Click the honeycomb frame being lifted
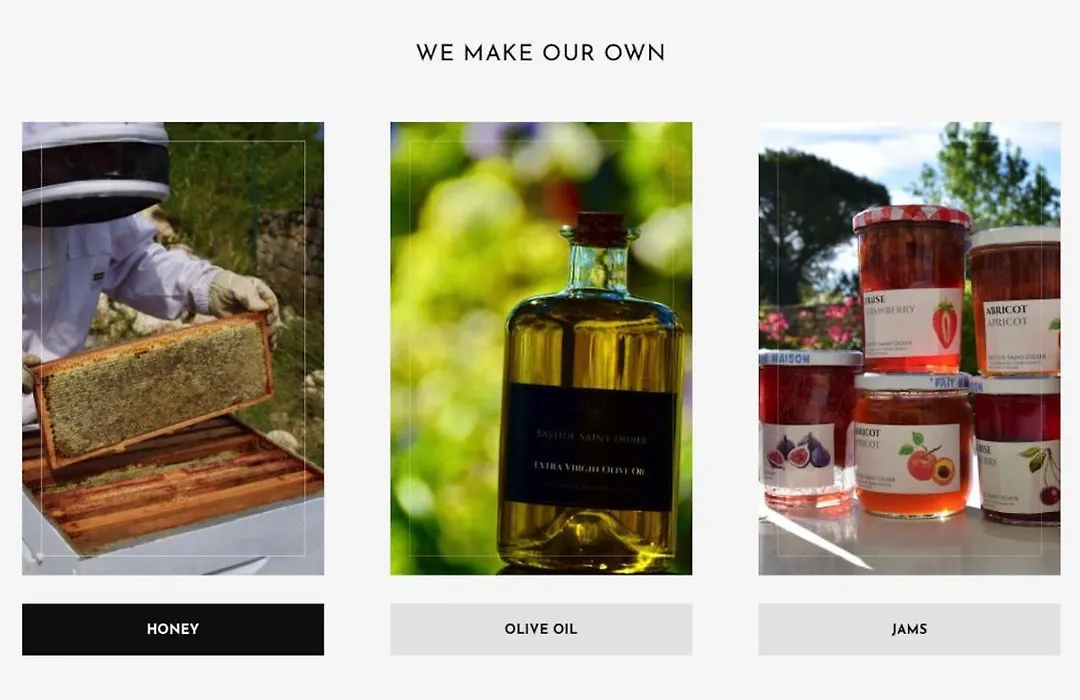Screen dimensions: 1080x700 [x=153, y=389]
